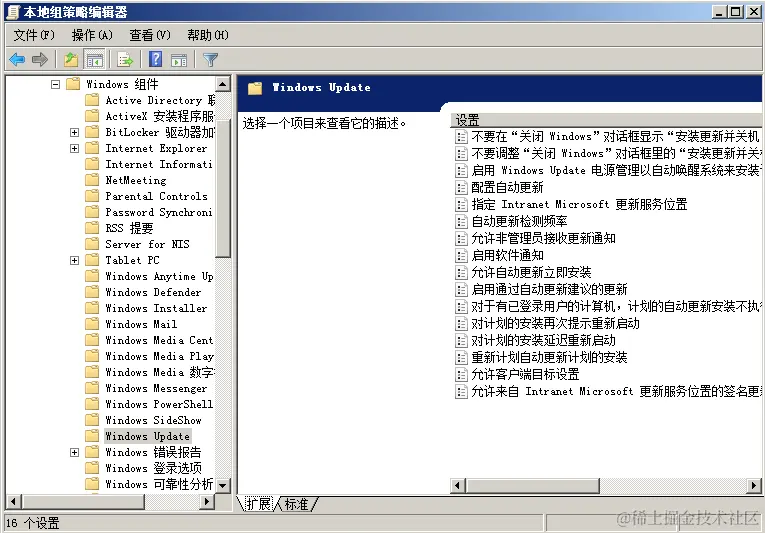
Task: Click the policy icon beside 允许客户端目标设置
Action: tap(461, 375)
